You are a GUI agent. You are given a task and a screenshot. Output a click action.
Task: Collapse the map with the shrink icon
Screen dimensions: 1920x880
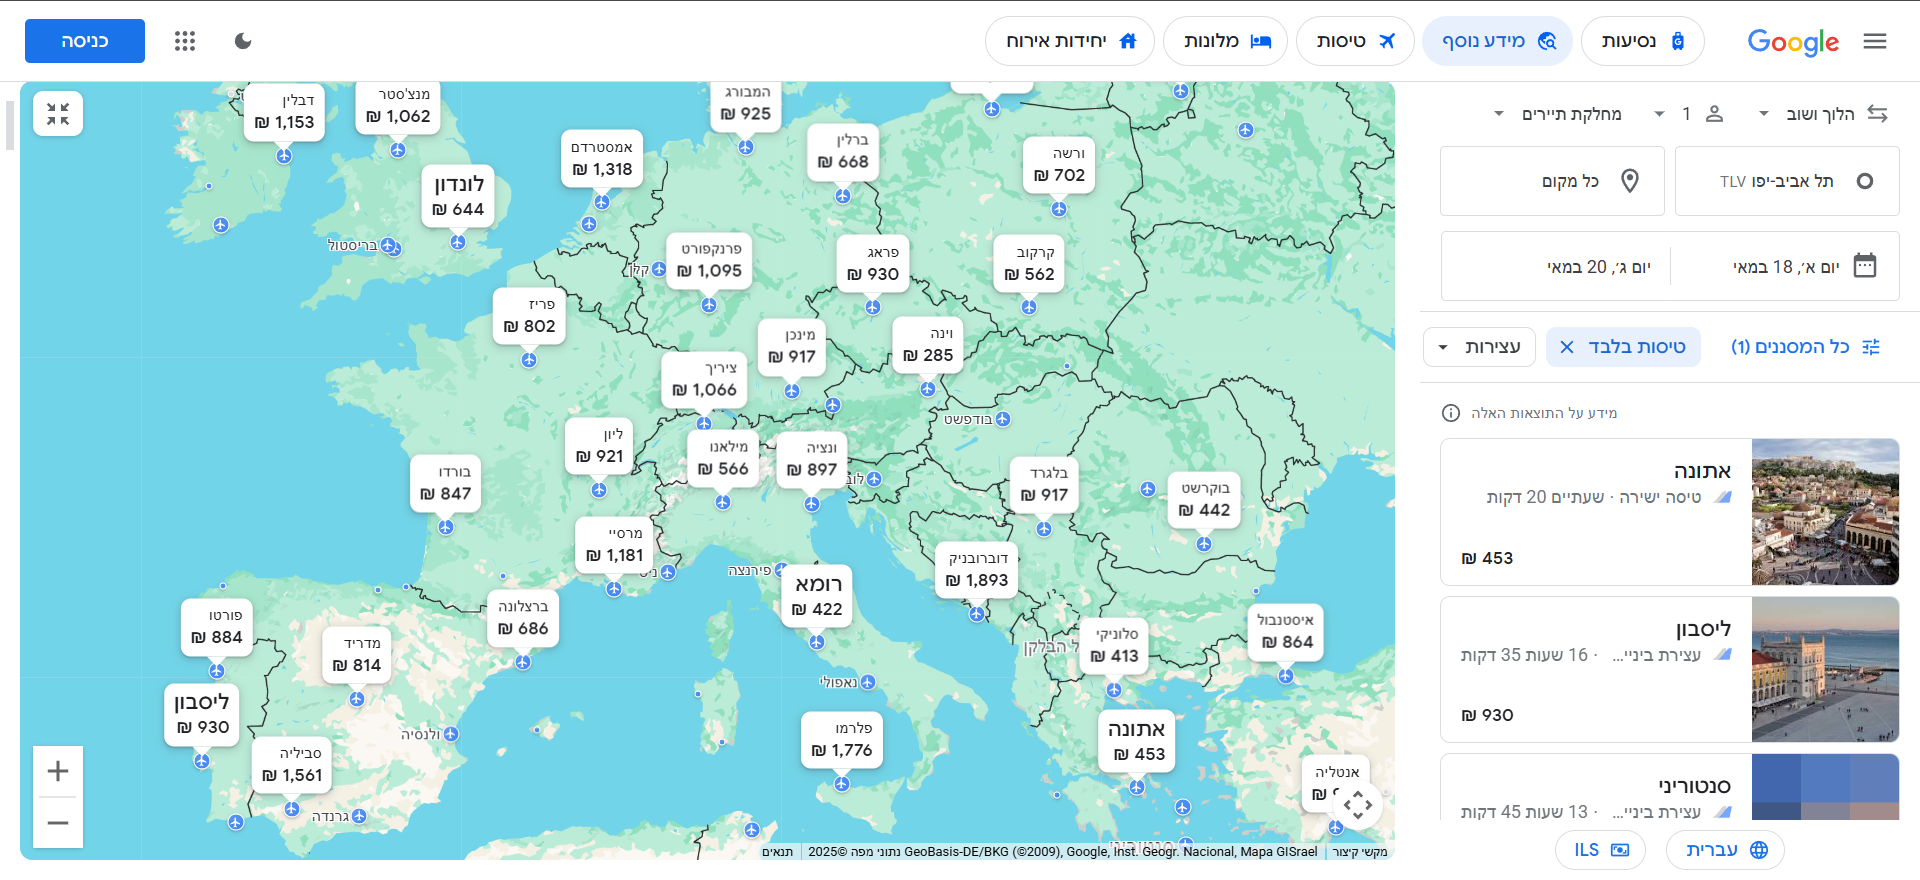tap(58, 114)
